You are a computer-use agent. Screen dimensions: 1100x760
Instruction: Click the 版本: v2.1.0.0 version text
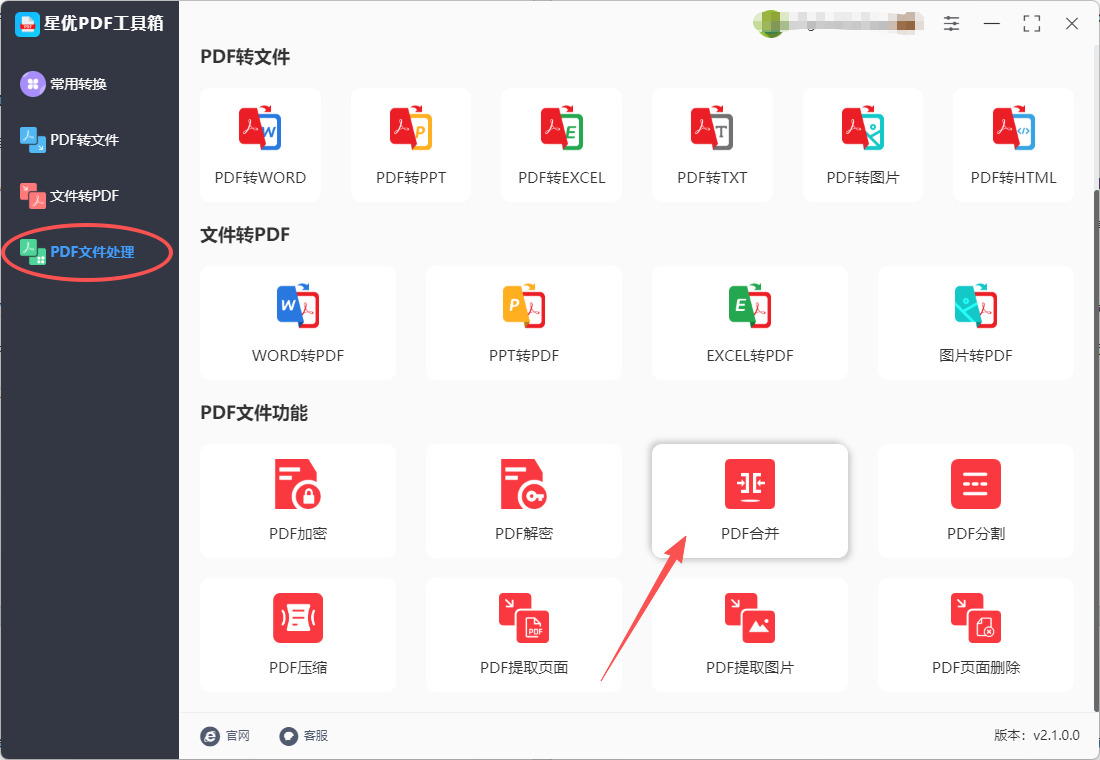1036,735
